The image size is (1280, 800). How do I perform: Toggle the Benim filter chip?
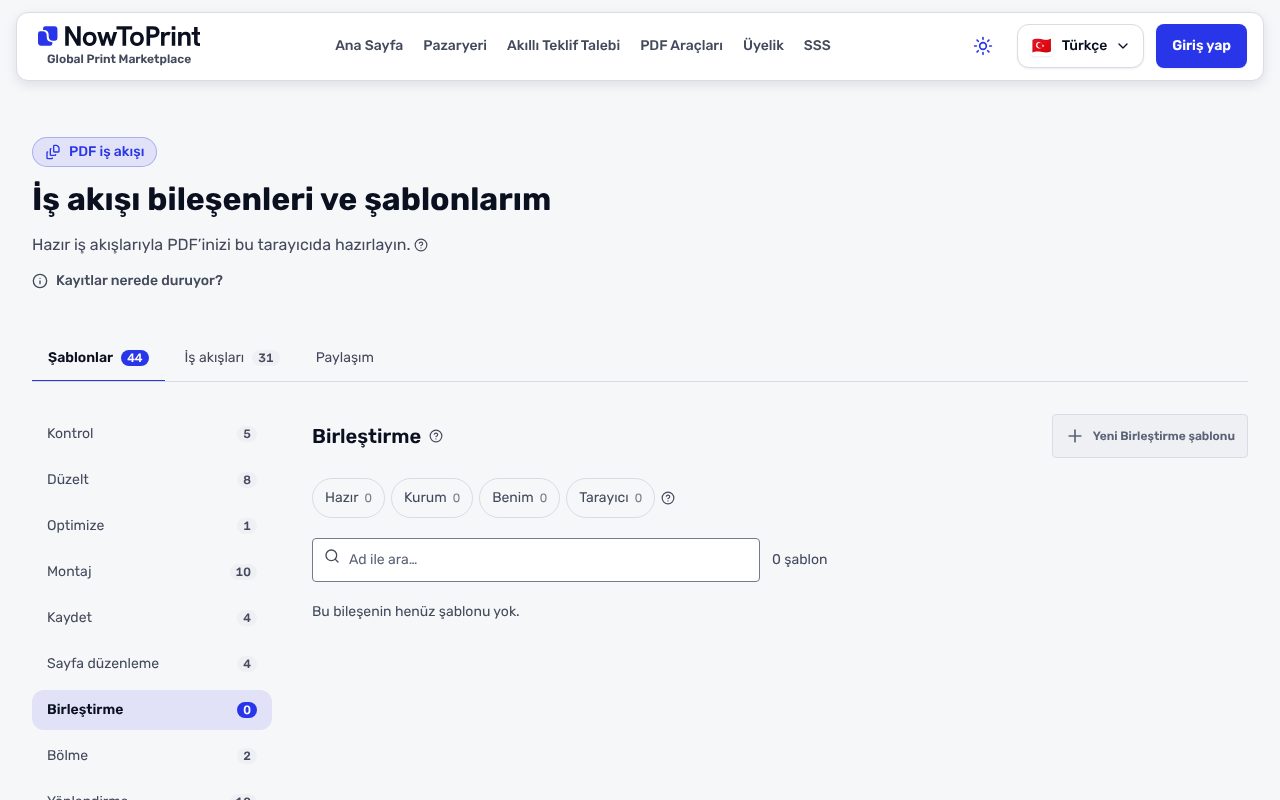coord(519,498)
